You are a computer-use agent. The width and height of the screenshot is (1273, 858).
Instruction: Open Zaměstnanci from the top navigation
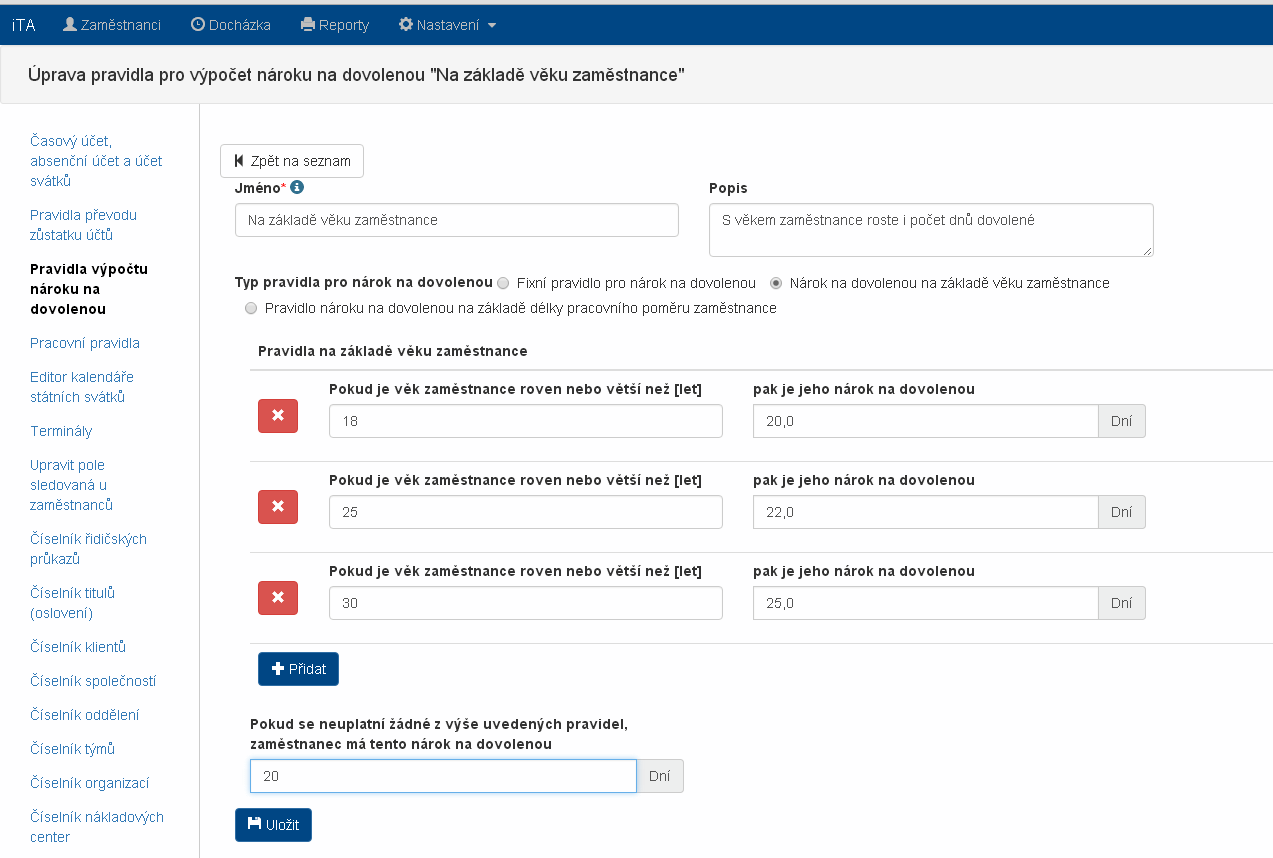(x=112, y=25)
